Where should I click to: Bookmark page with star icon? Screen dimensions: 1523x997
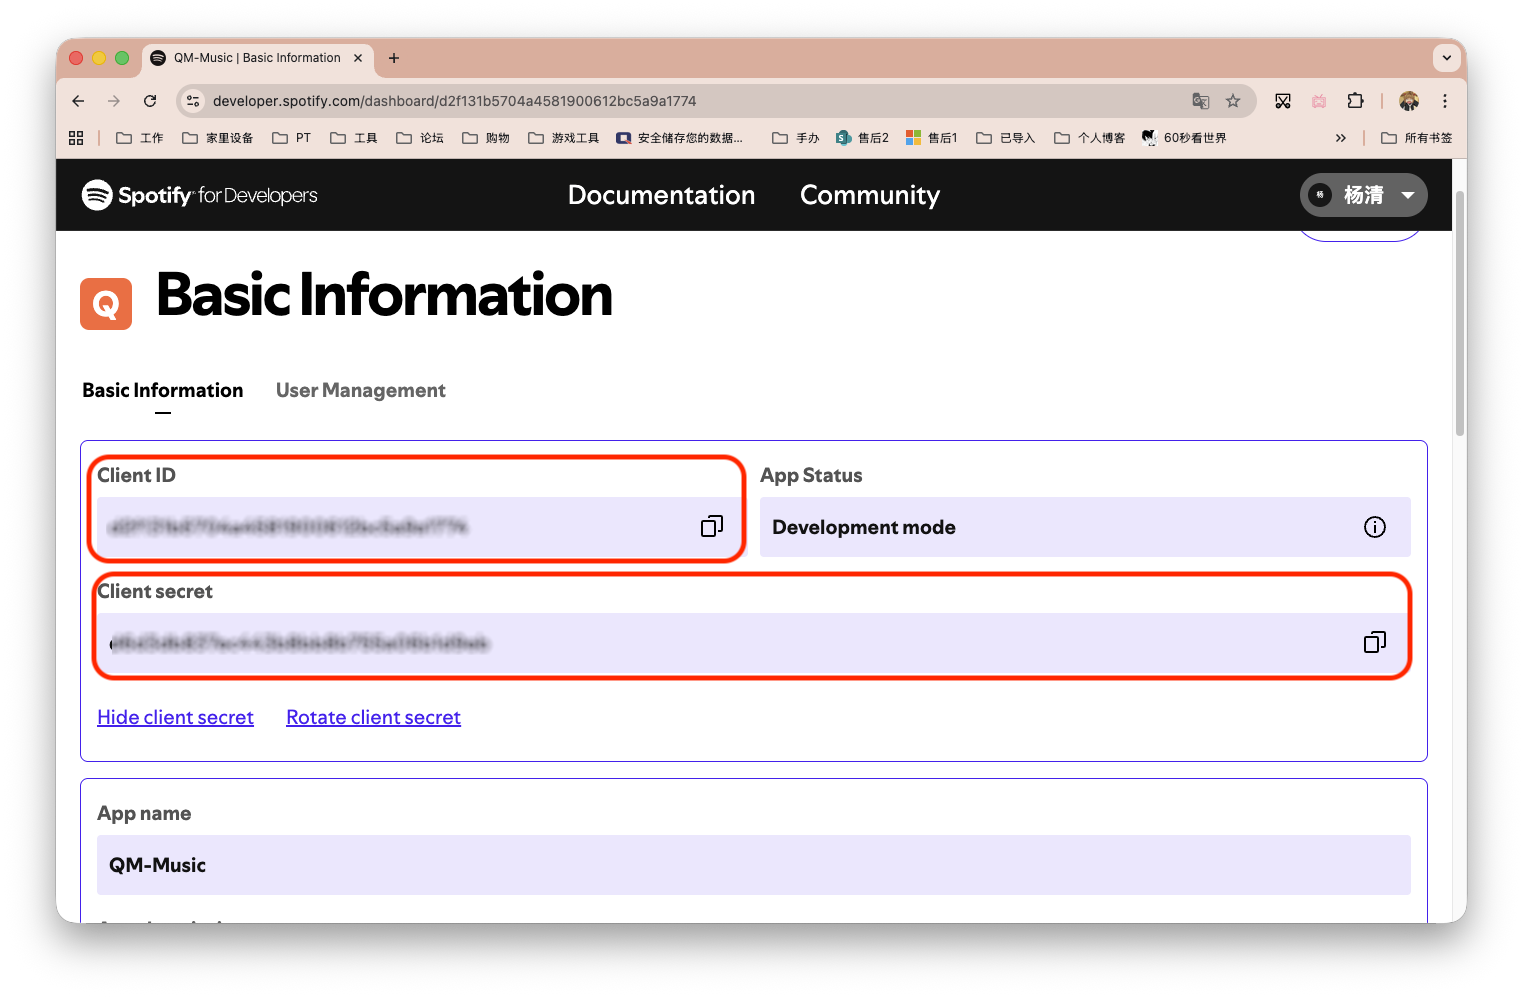[1233, 101]
